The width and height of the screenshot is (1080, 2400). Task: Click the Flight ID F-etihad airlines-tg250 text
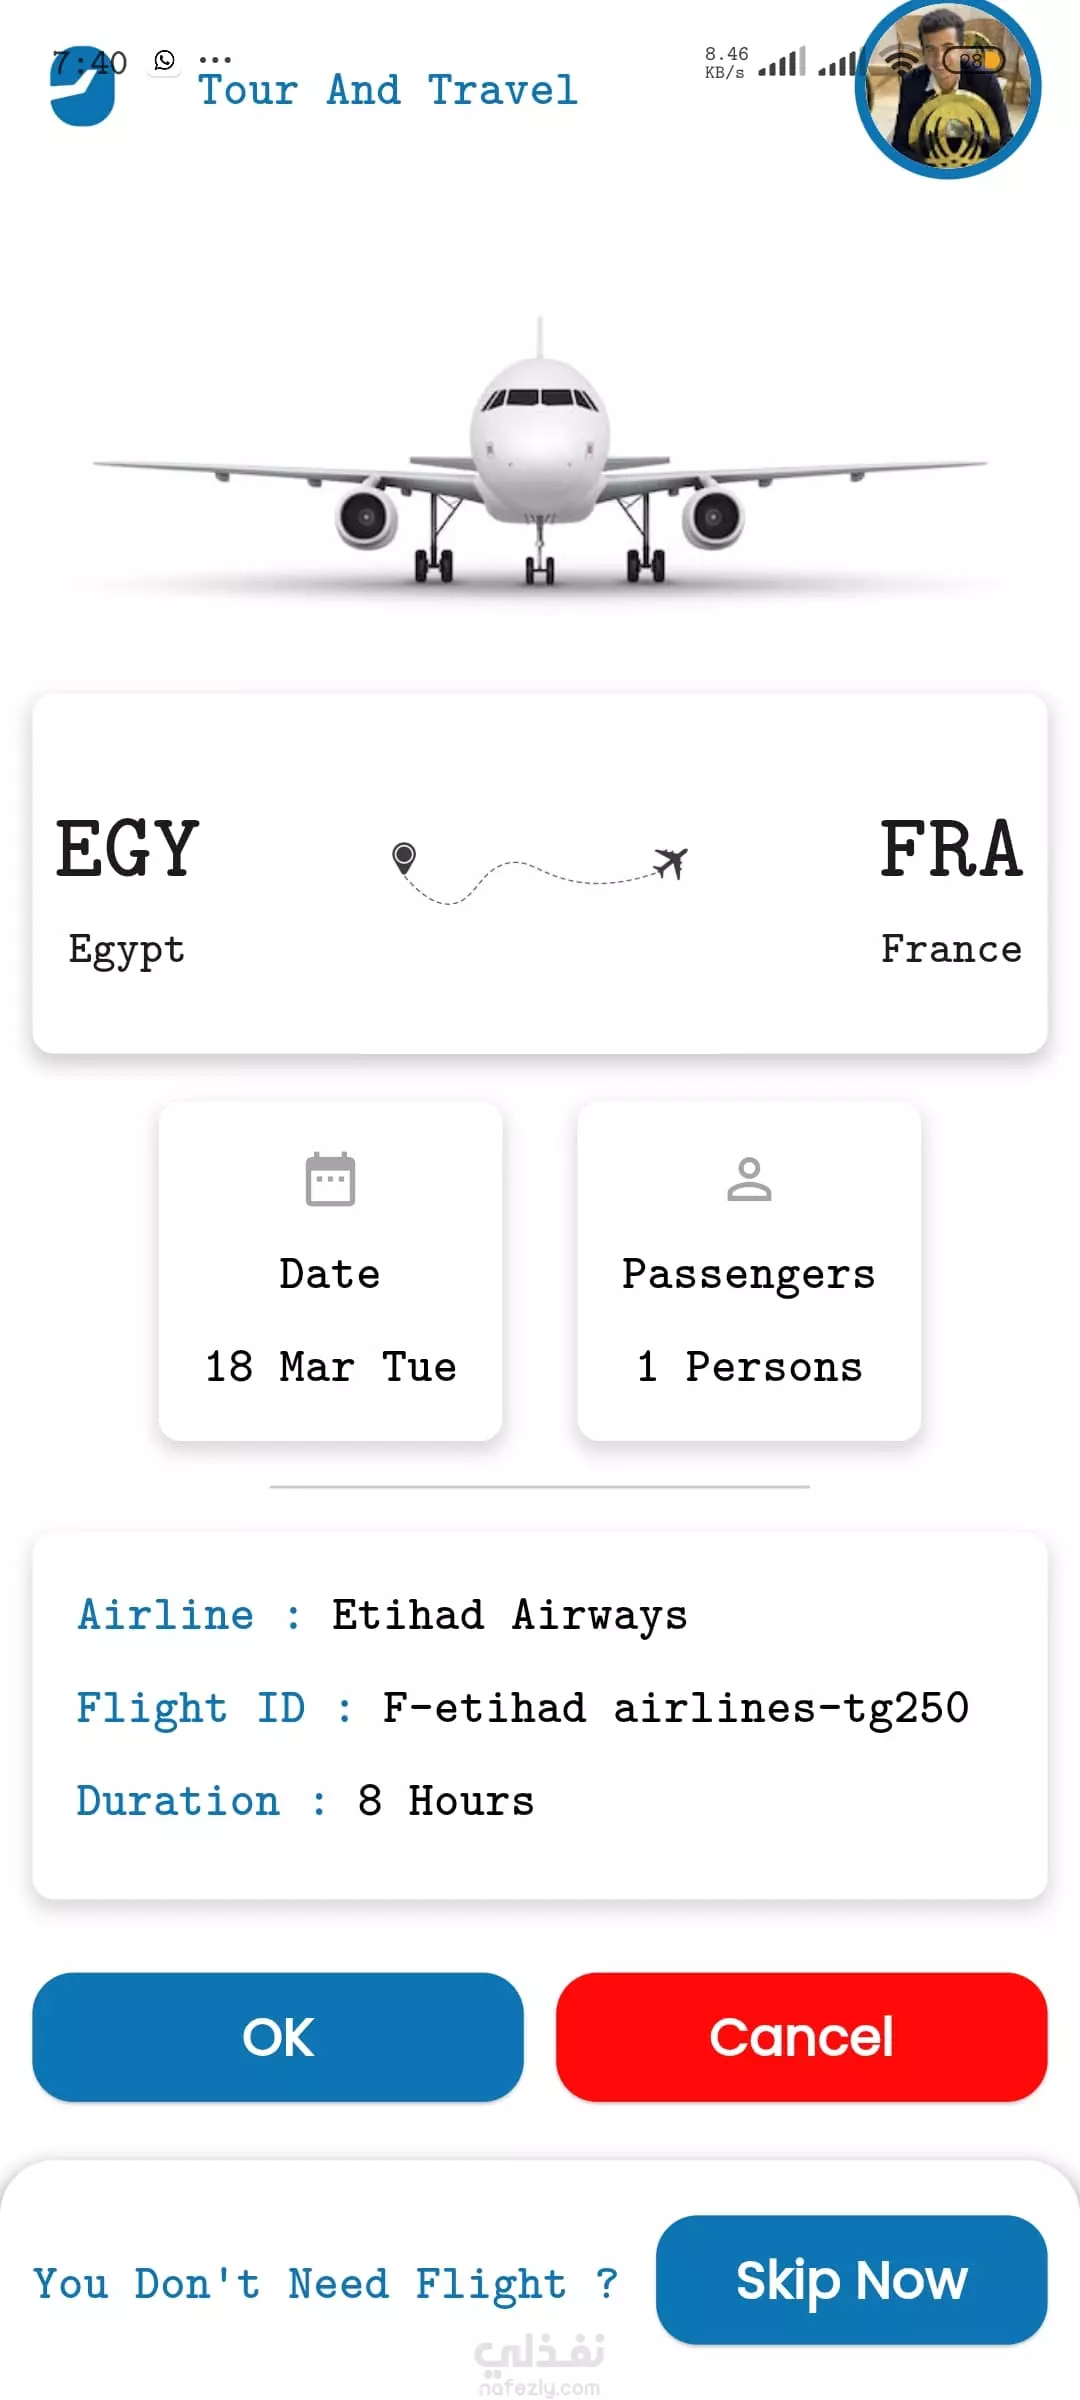(x=523, y=1708)
